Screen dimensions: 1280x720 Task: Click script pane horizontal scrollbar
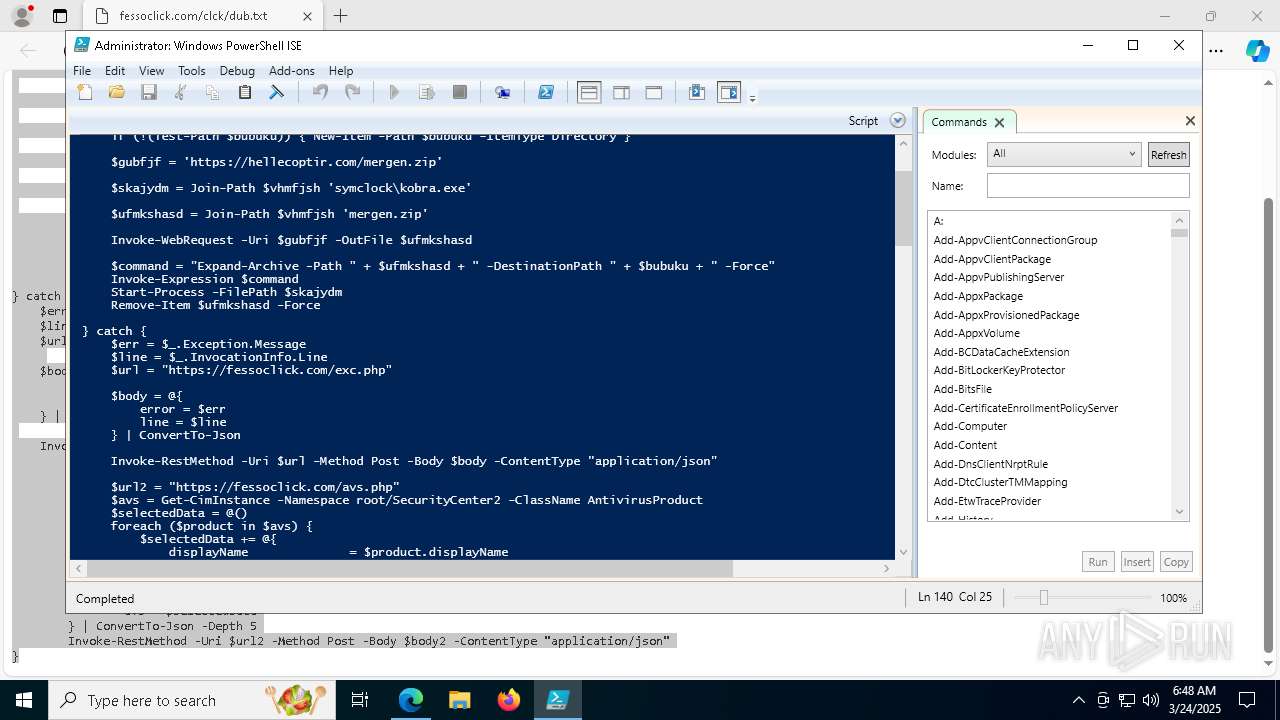tap(410, 568)
